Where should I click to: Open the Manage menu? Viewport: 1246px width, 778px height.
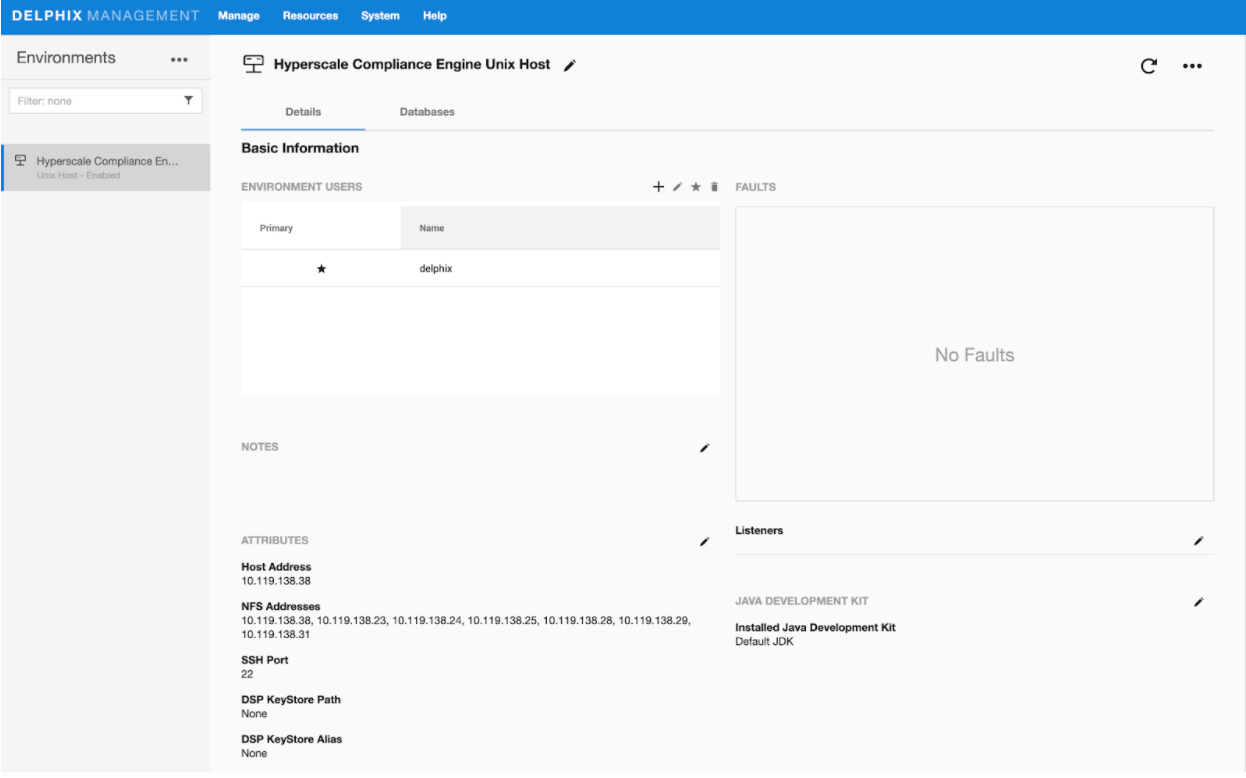238,16
